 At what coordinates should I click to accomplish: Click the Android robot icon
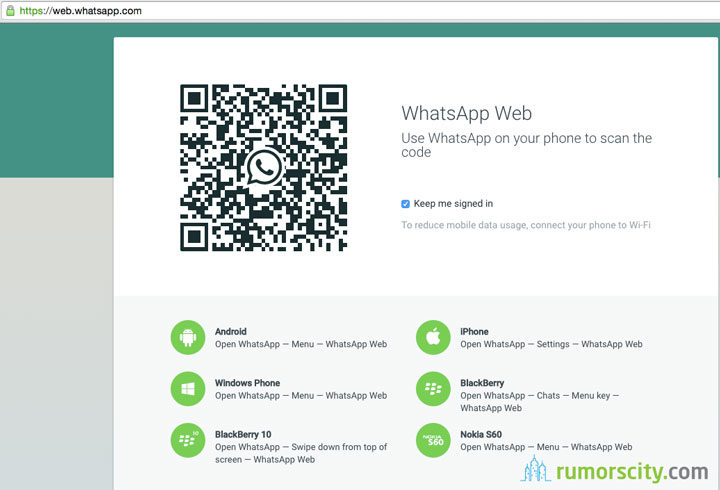pyautogui.click(x=188, y=338)
